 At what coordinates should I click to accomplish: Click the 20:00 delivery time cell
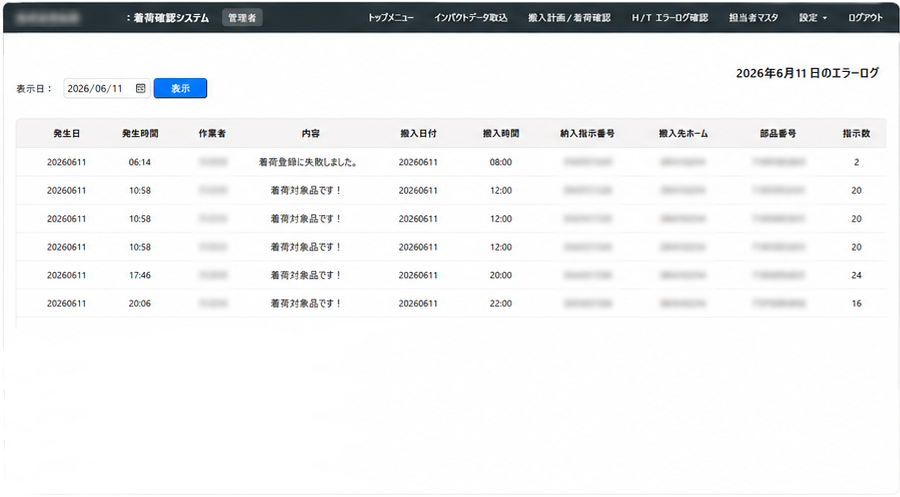(x=501, y=275)
